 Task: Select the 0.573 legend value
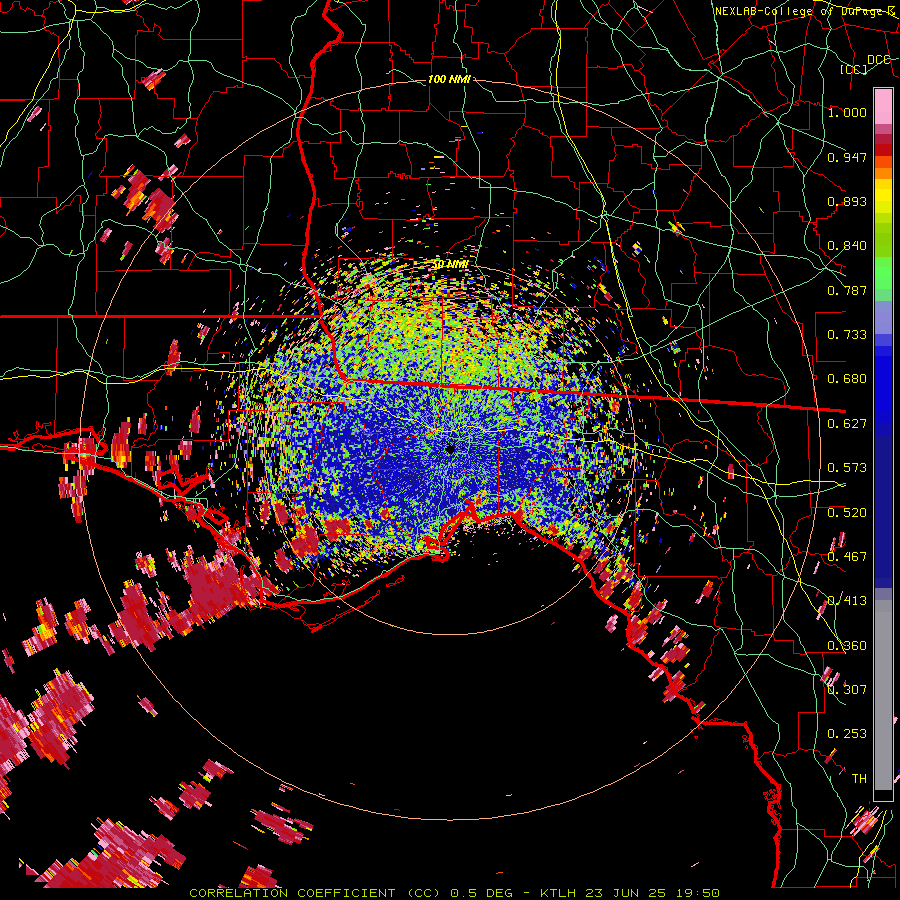pyautogui.click(x=847, y=468)
